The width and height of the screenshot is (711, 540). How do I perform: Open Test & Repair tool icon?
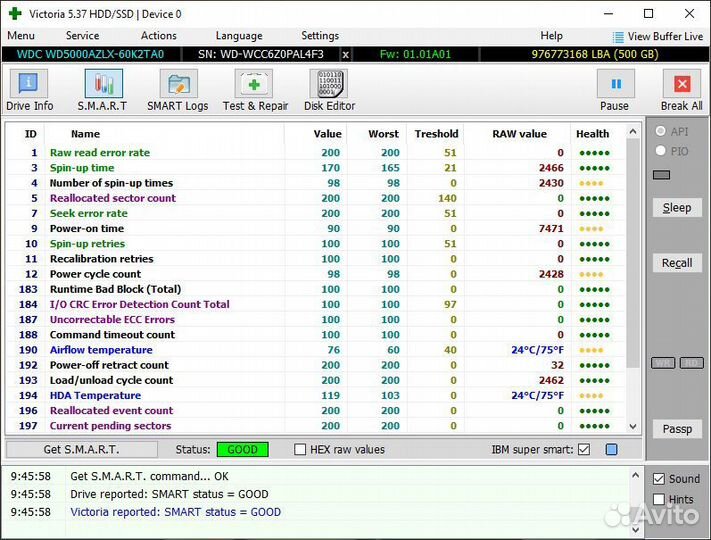[253, 83]
